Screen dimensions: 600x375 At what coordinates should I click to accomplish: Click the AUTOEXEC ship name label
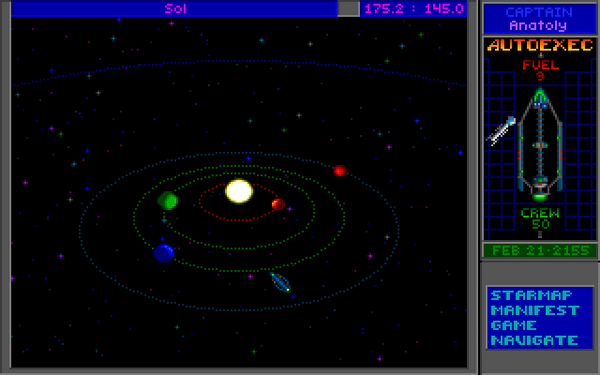tap(540, 45)
